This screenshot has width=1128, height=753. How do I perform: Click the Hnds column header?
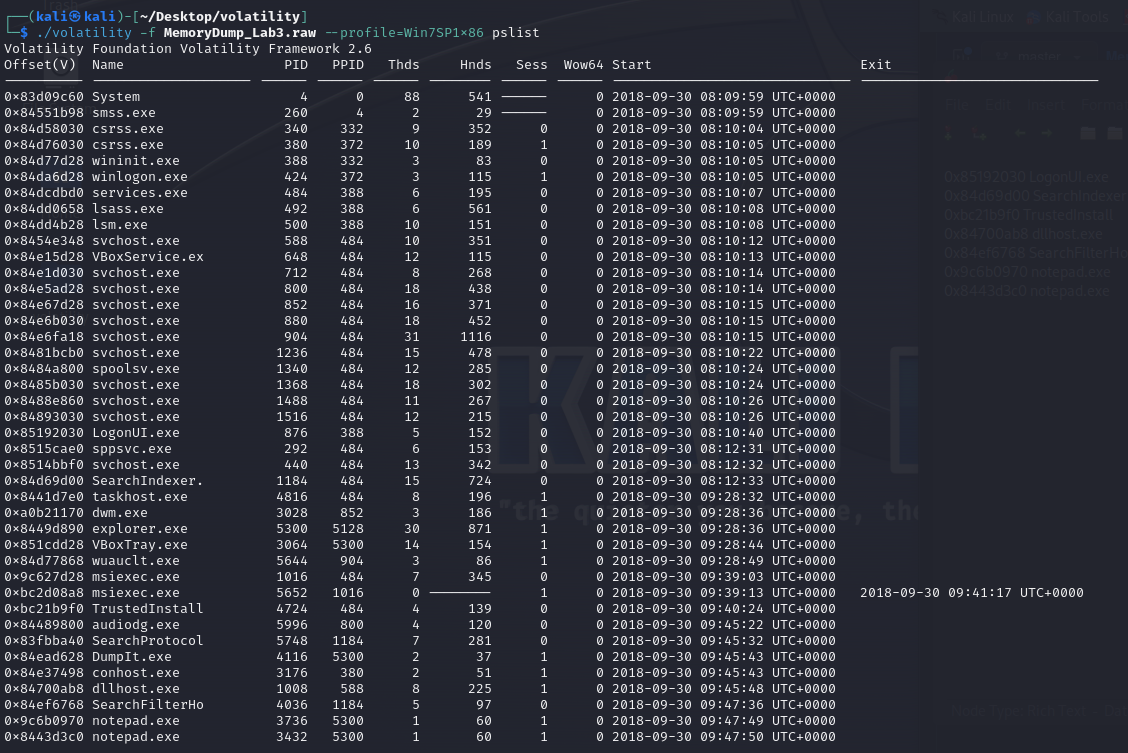476,65
